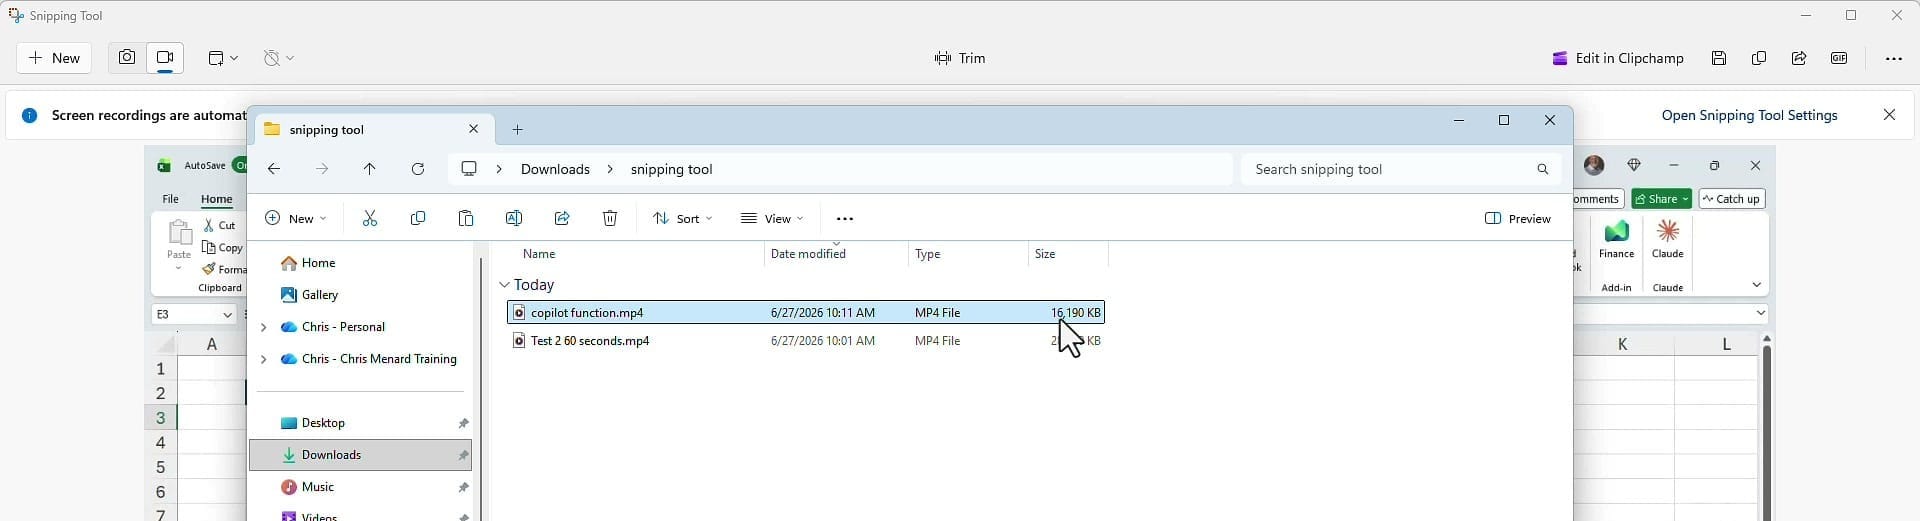The height and width of the screenshot is (521, 1920).
Task: Save the recording with the floppy icon
Action: click(1719, 58)
